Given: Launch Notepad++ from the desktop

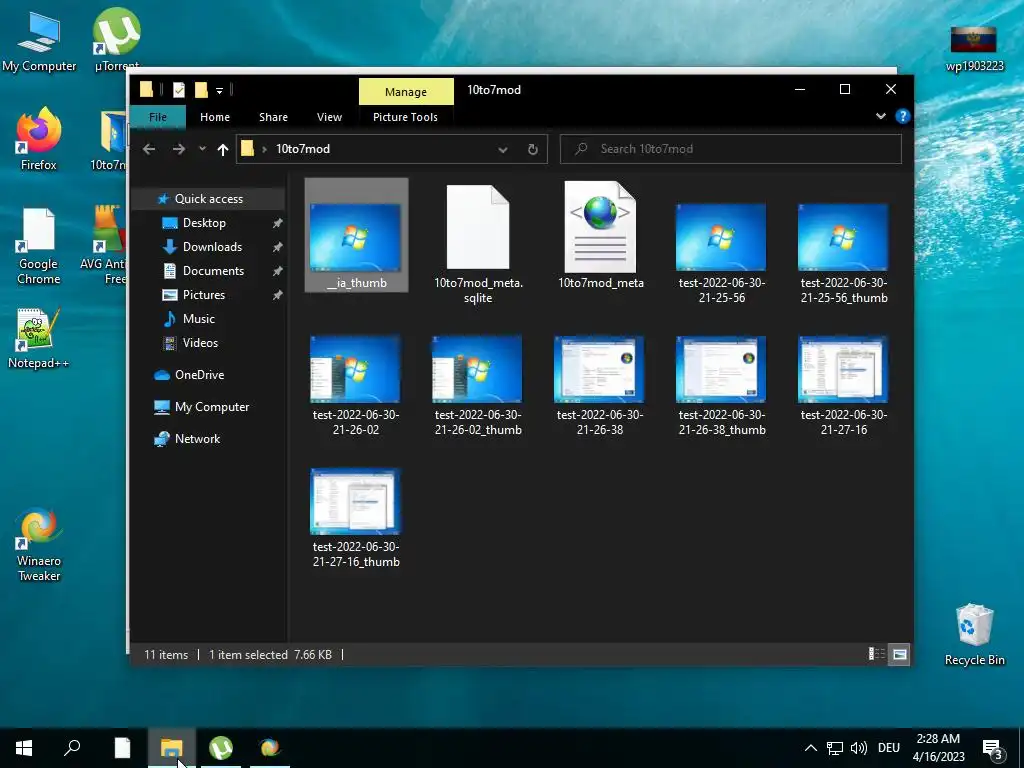Looking at the screenshot, I should (x=39, y=338).
